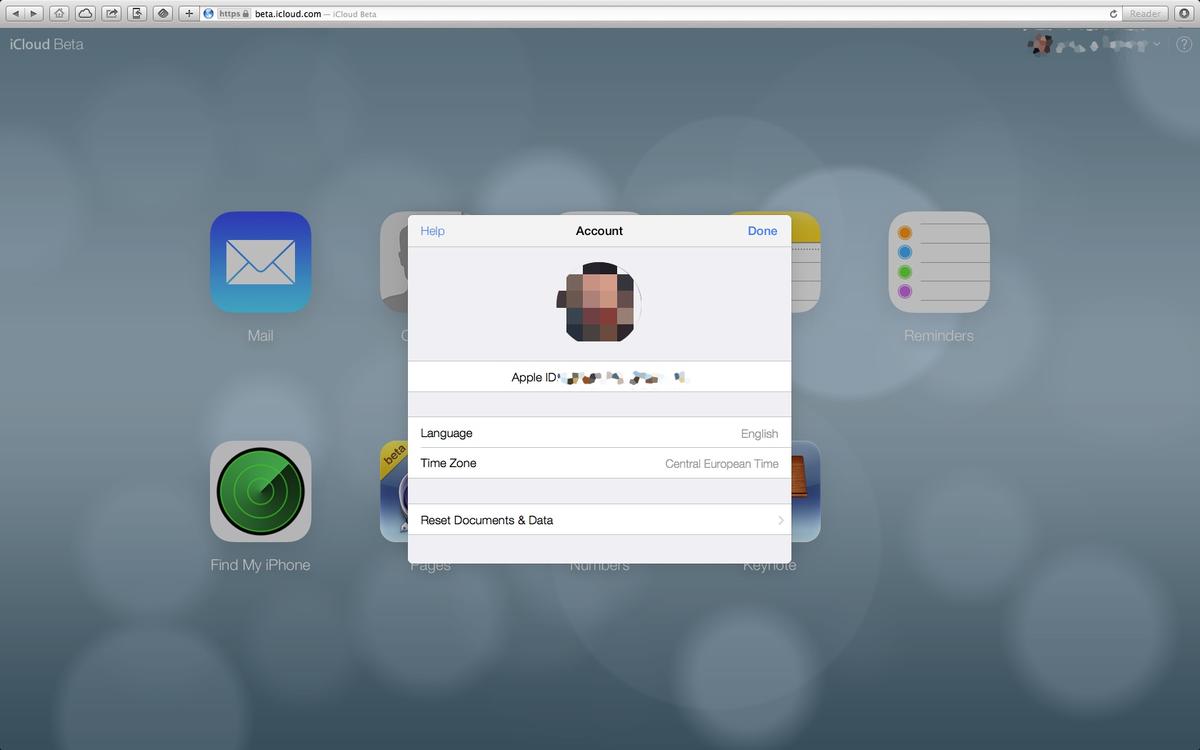
Task: Click Done to close Account dialog
Action: (762, 231)
